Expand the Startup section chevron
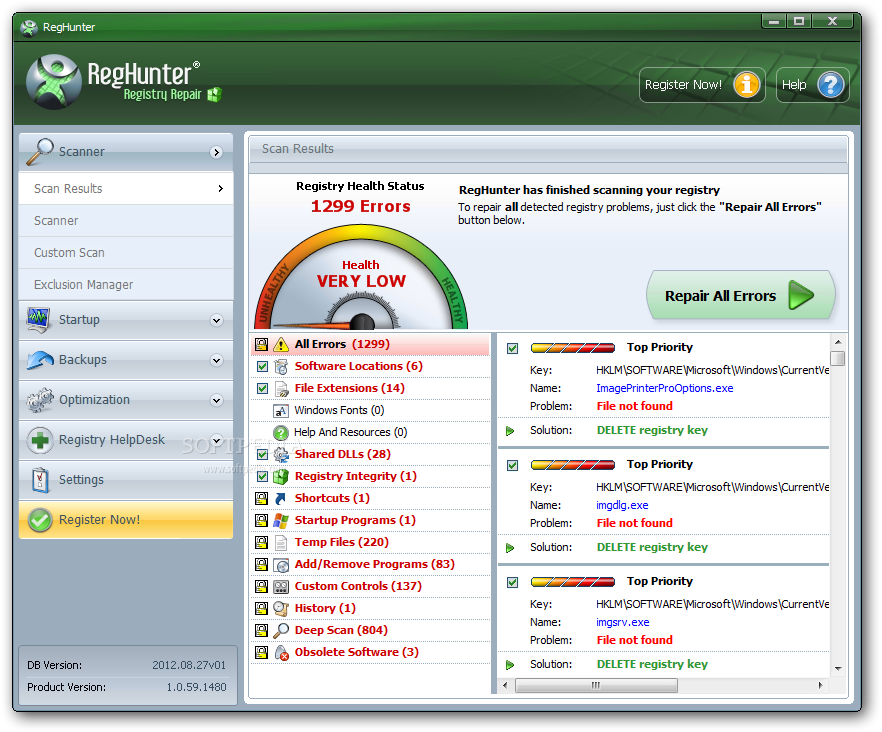882x732 pixels. point(217,321)
